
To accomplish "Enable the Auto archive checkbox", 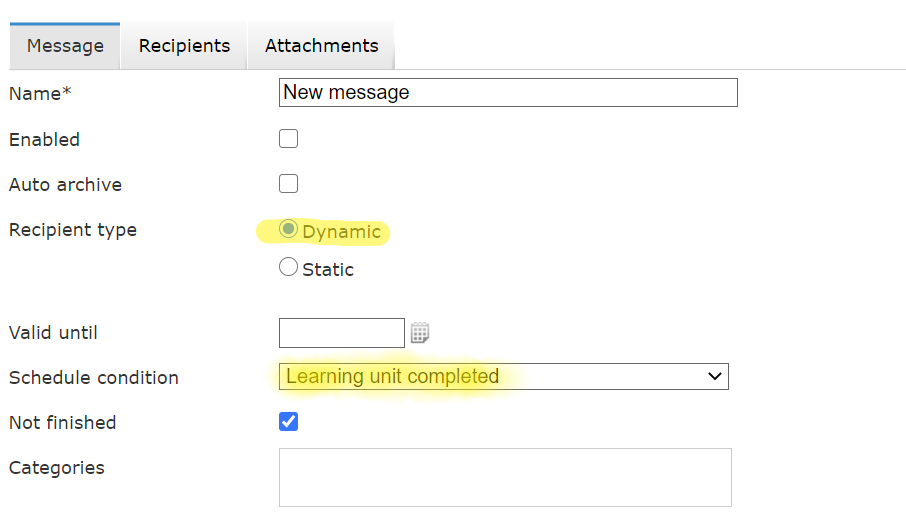I will (288, 184).
